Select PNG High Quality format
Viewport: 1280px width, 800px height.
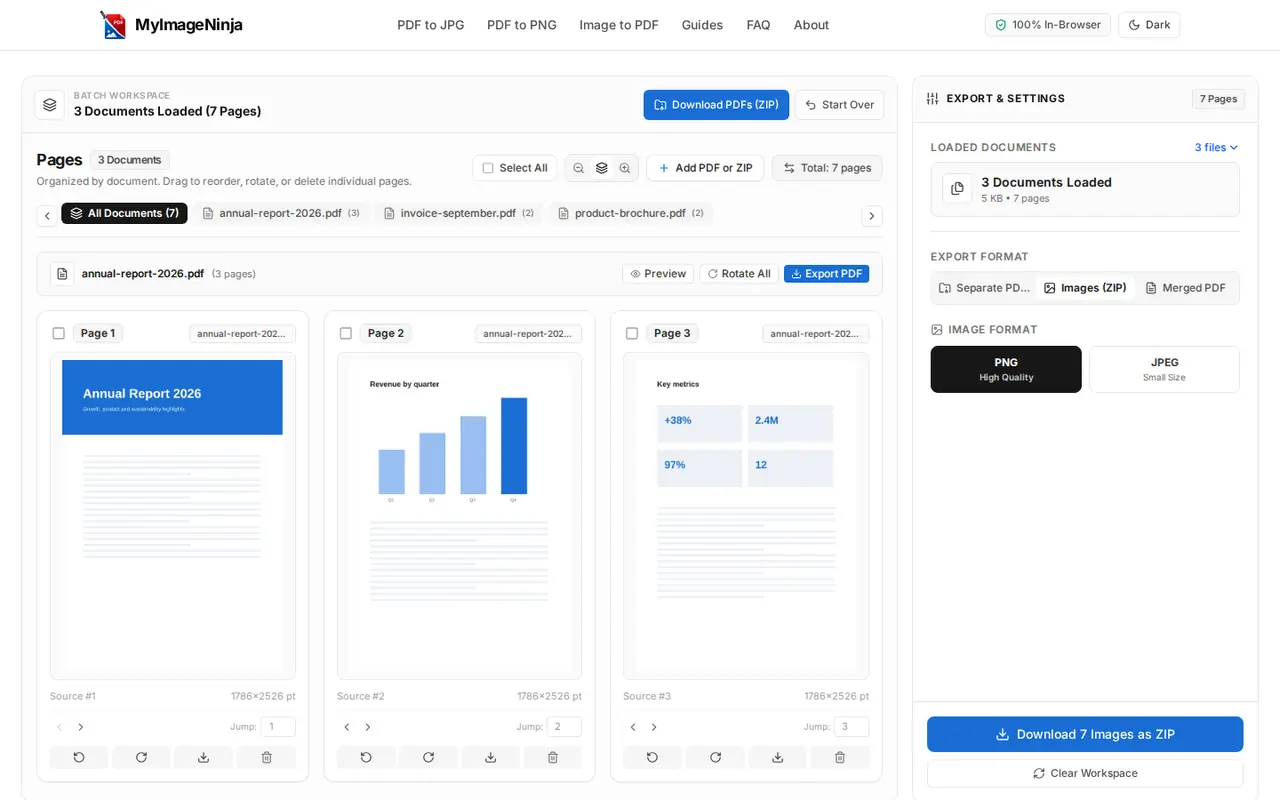(x=1006, y=369)
